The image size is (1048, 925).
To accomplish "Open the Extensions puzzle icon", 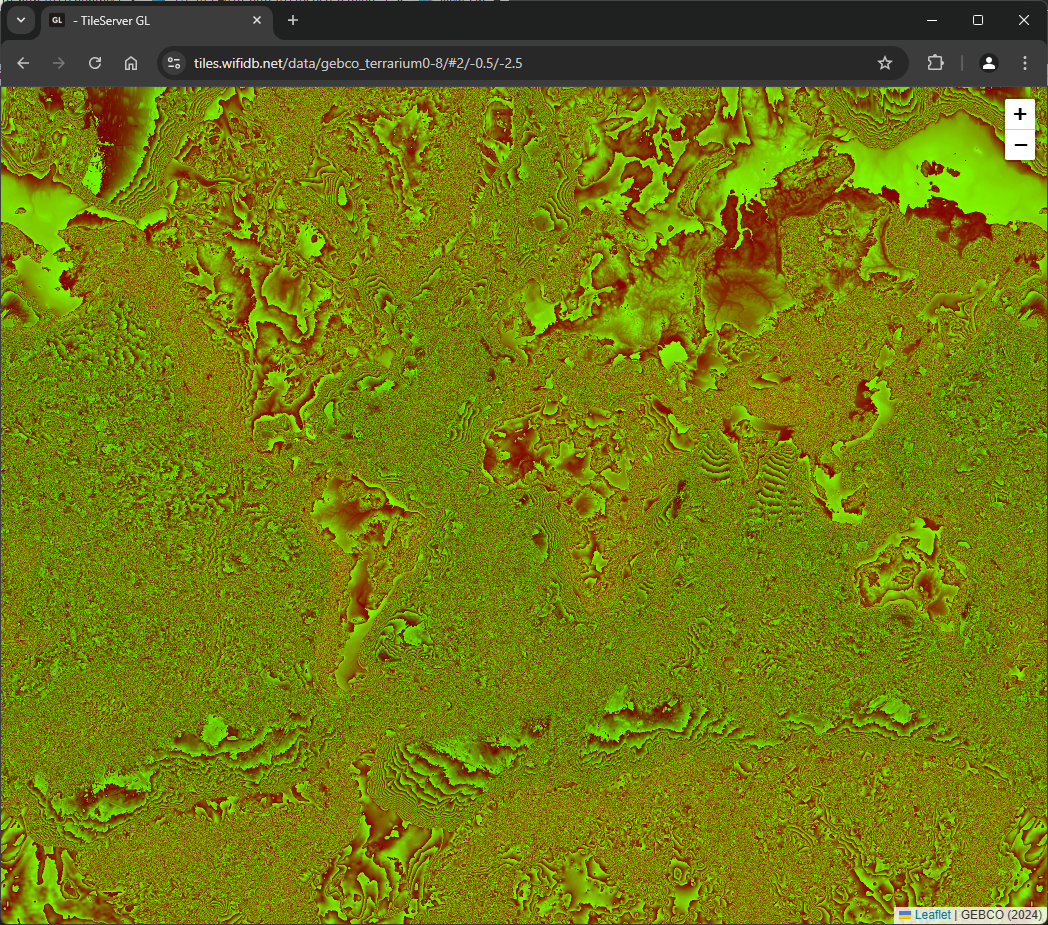I will pyautogui.click(x=935, y=63).
